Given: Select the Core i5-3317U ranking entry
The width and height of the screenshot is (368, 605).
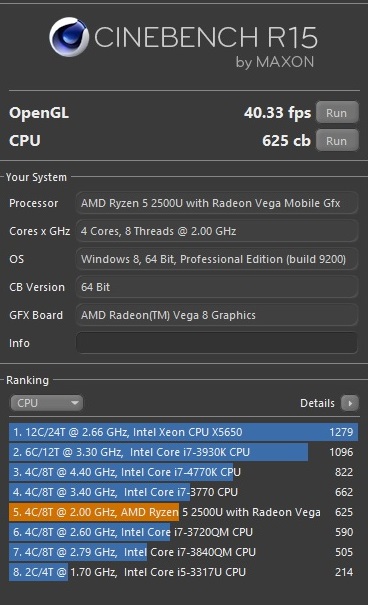Looking at the screenshot, I should click(184, 572).
